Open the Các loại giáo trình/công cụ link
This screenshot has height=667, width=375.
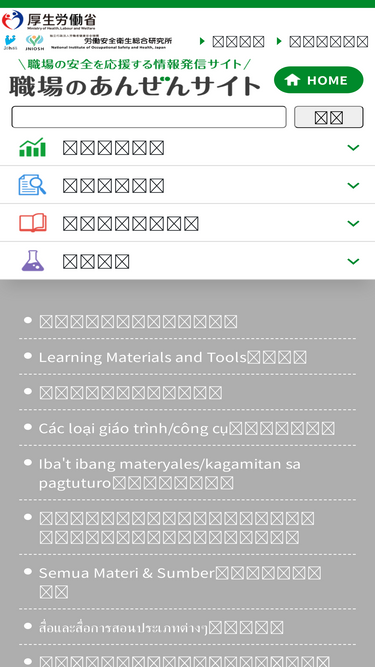[x=187, y=429]
